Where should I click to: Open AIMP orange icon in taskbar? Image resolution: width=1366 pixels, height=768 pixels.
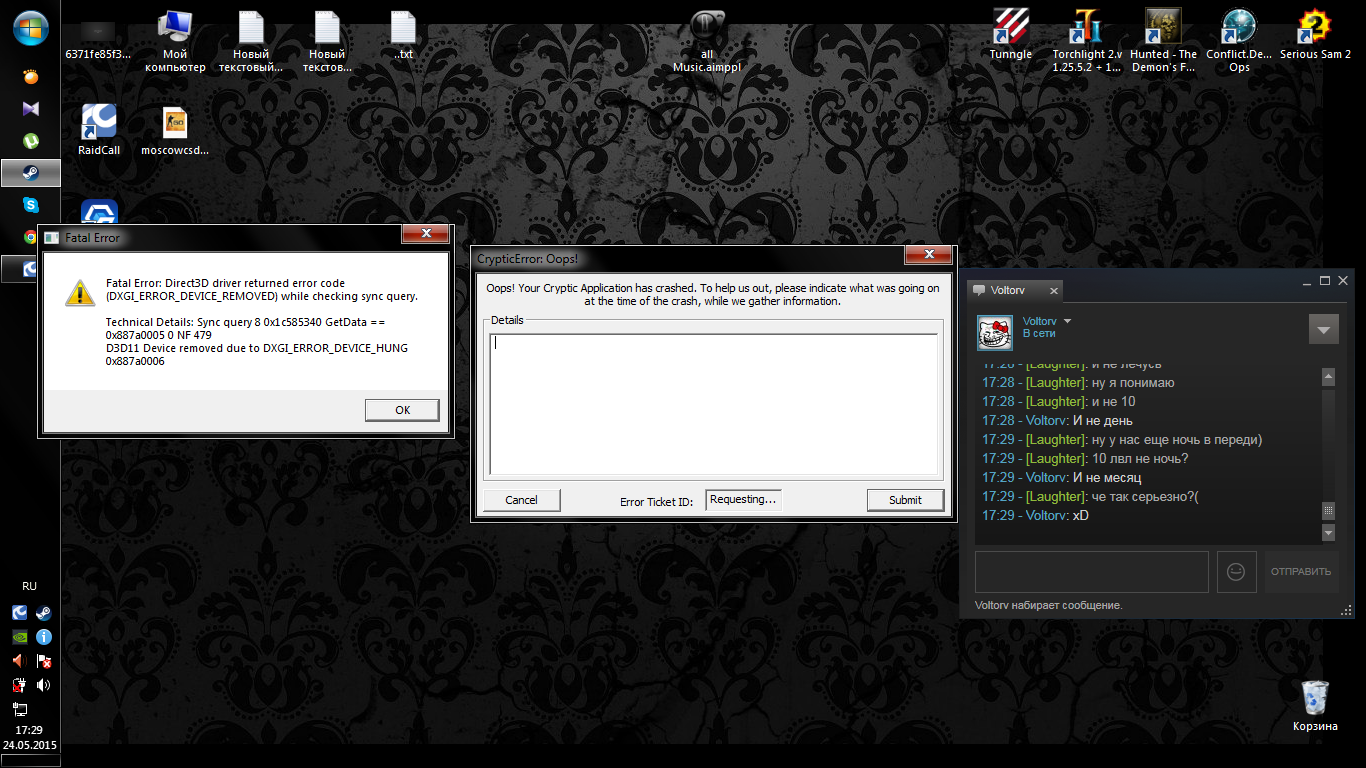click(31, 77)
